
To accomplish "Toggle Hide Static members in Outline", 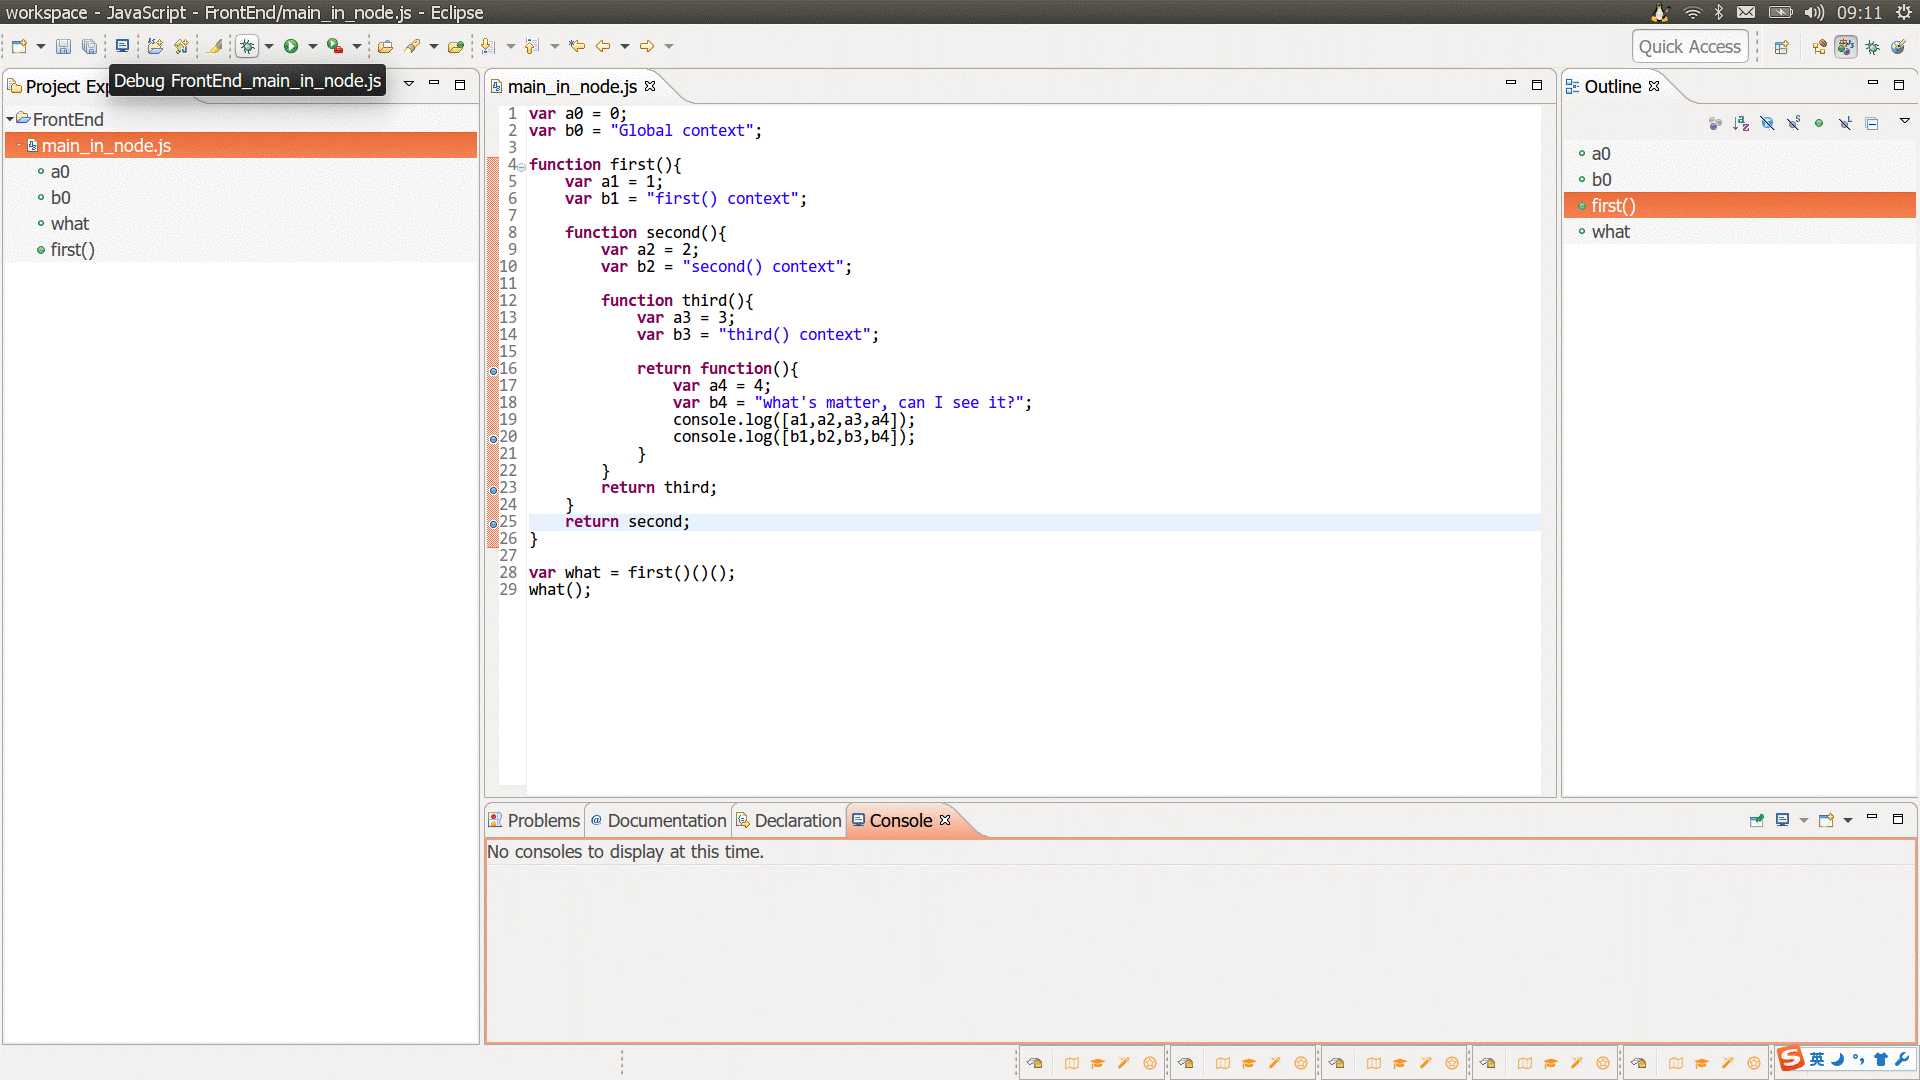I will 1793,123.
